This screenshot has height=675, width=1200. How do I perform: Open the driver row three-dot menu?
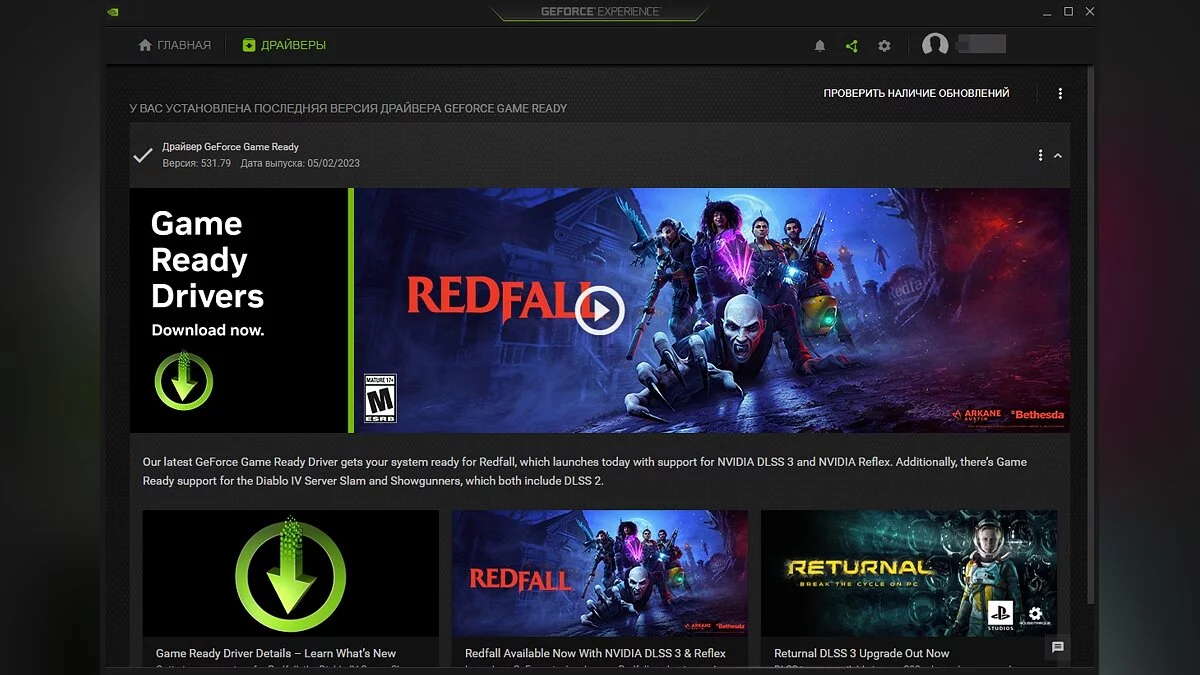[x=1040, y=155]
